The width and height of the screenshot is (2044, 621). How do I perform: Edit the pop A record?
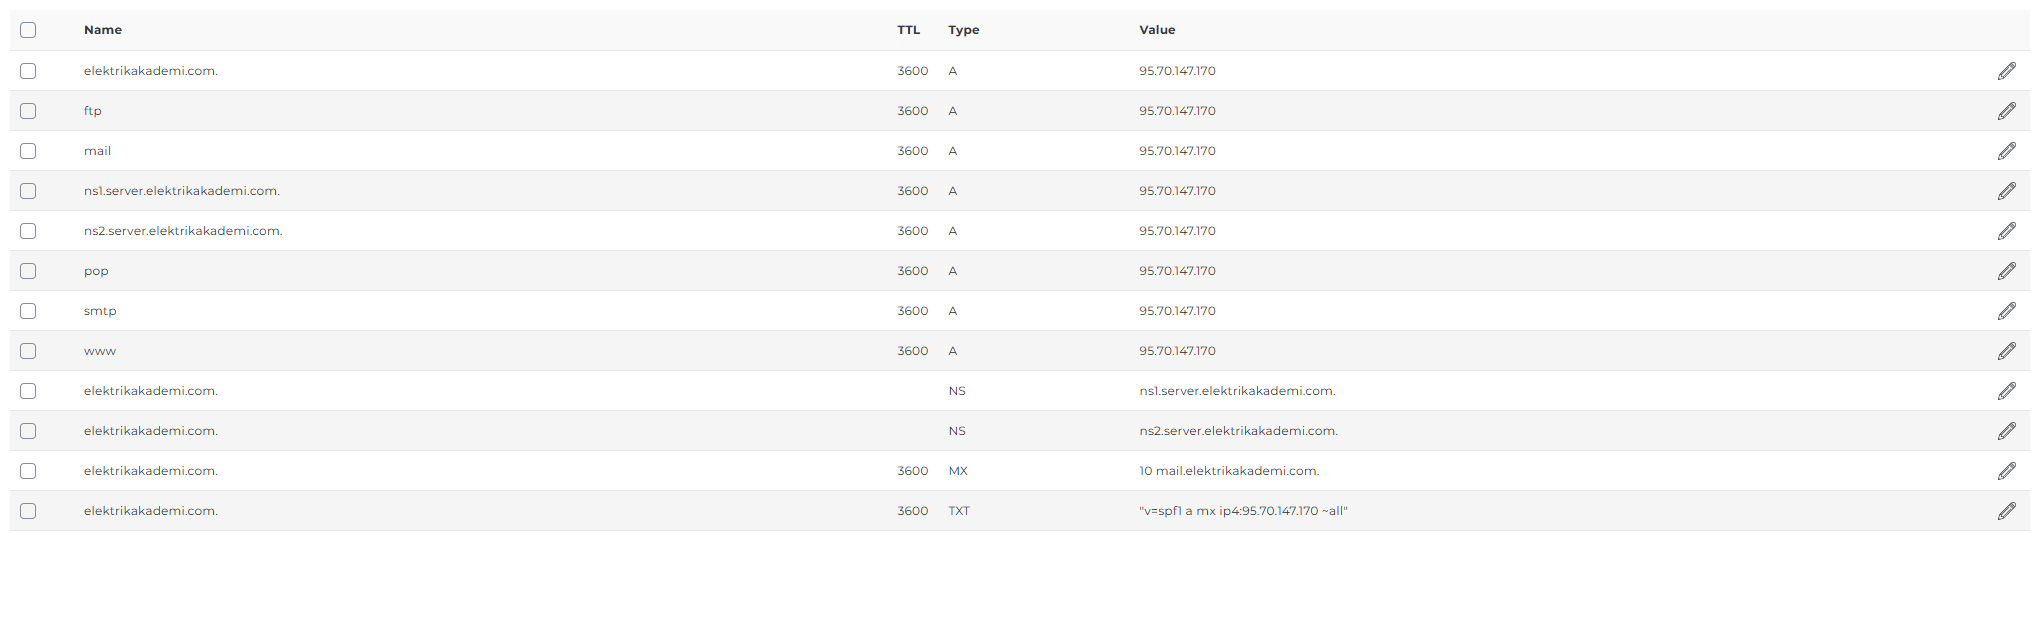pos(2006,271)
